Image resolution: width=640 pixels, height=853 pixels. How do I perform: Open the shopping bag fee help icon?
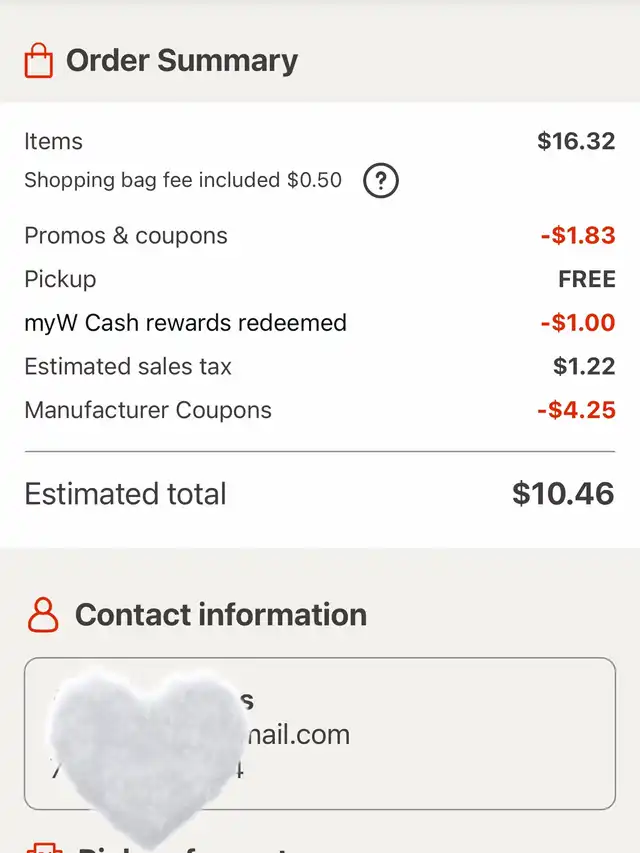click(380, 181)
